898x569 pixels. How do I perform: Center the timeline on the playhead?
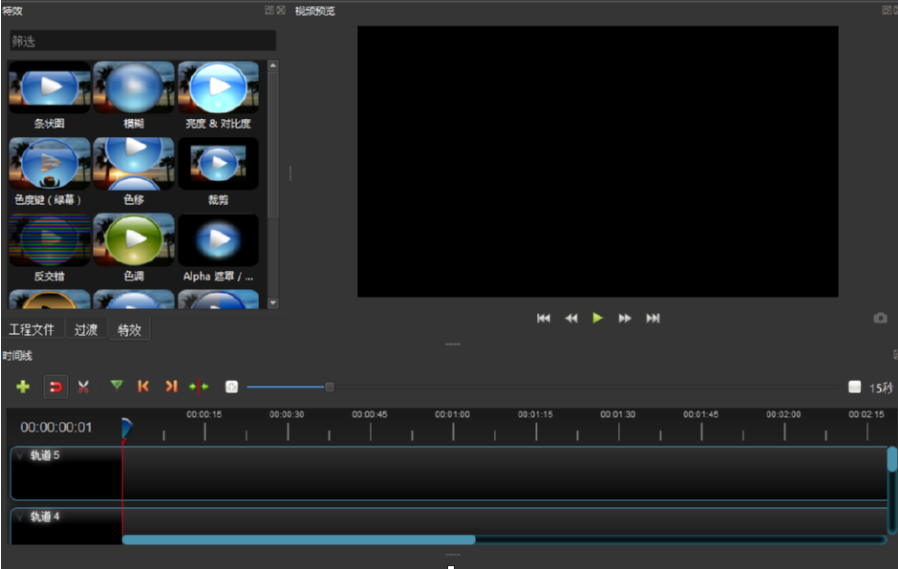(x=199, y=386)
